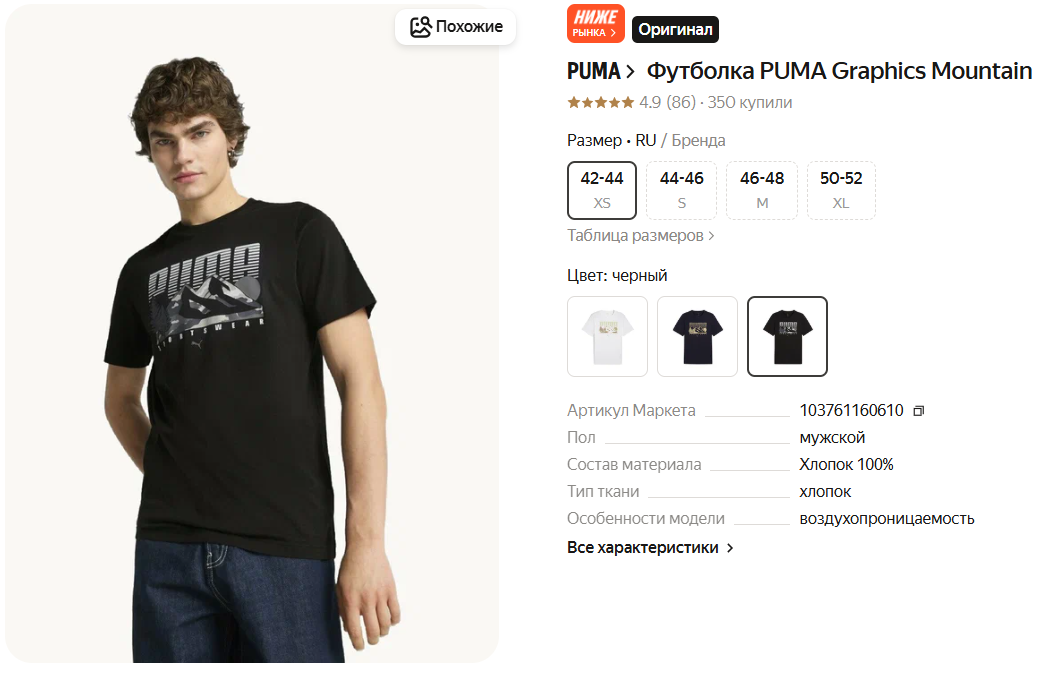Click the similar items image-search icon
Screen dimensions: 1047x673
pos(421,27)
